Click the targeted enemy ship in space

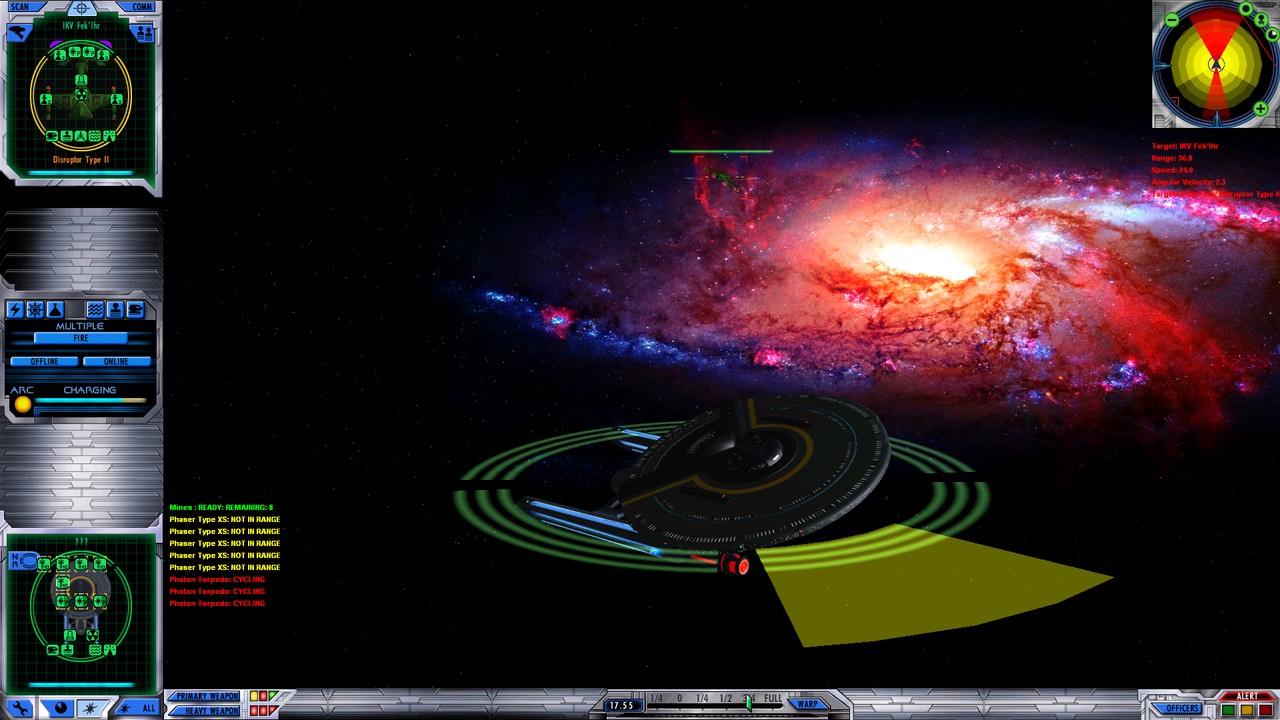[x=720, y=179]
